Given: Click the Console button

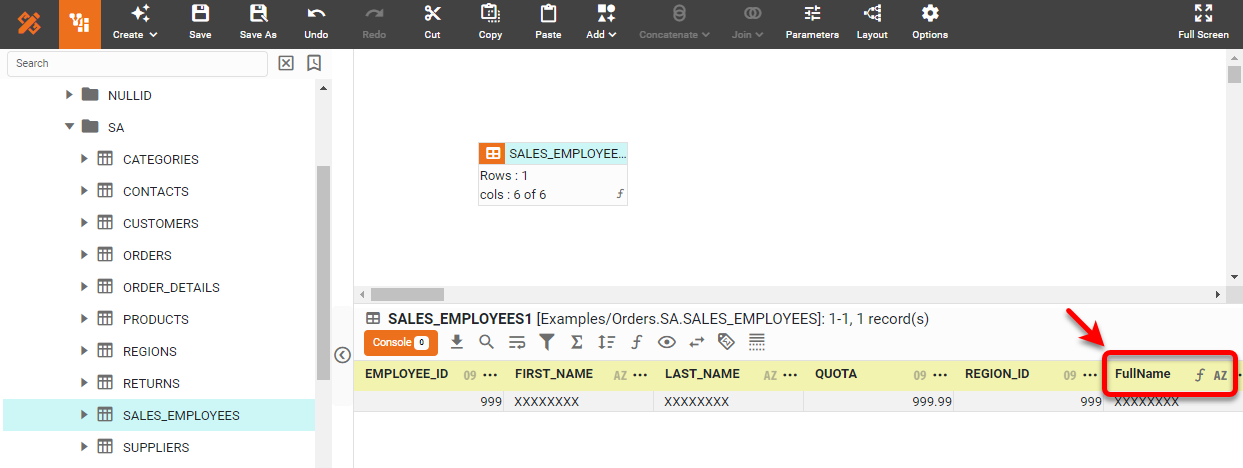Looking at the screenshot, I should (x=396, y=343).
